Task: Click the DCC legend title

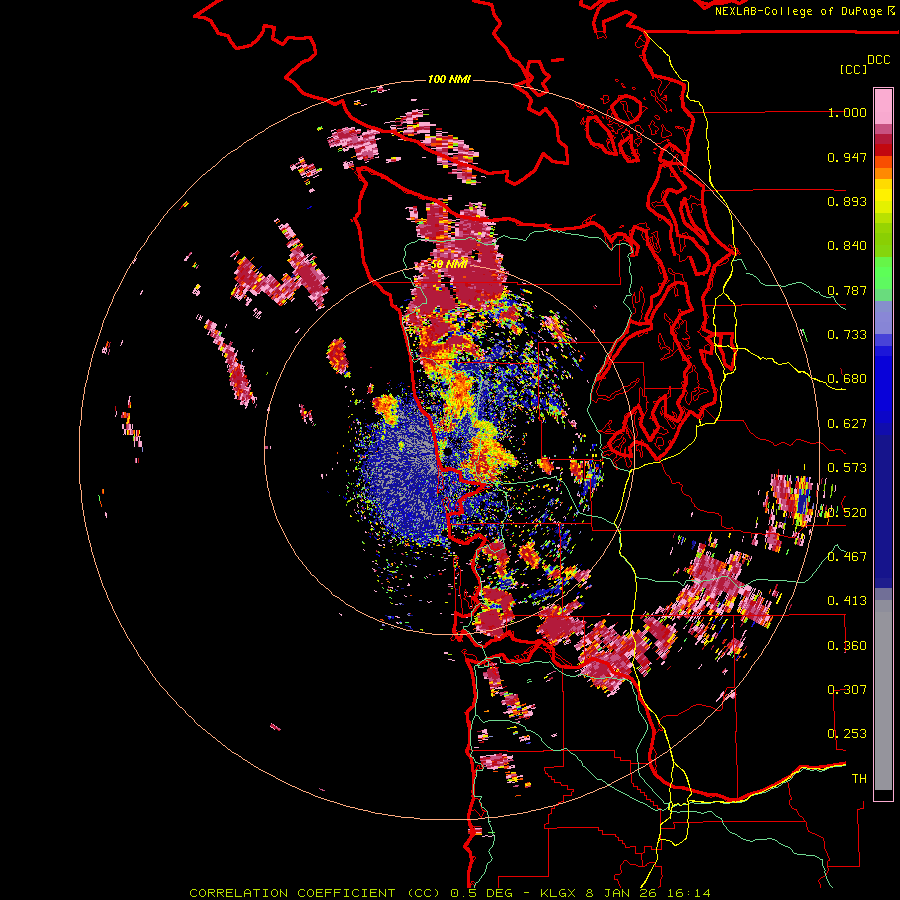Action: point(878,60)
